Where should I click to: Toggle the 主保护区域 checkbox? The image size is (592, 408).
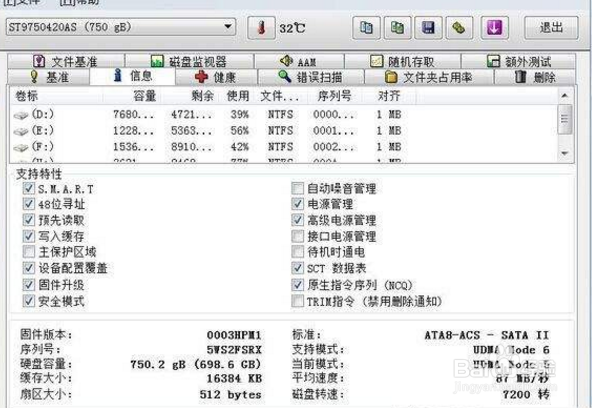point(29,252)
